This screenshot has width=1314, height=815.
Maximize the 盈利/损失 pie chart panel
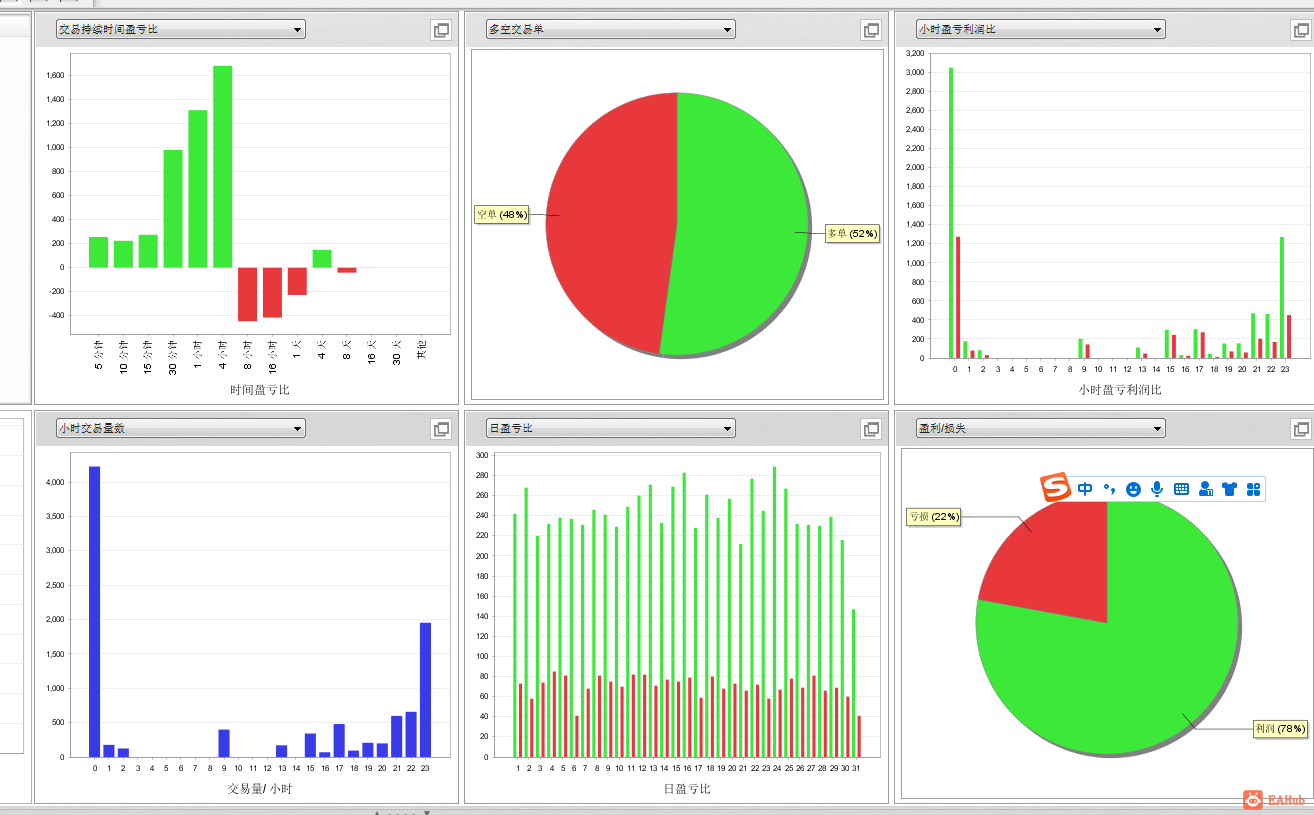[1301, 429]
